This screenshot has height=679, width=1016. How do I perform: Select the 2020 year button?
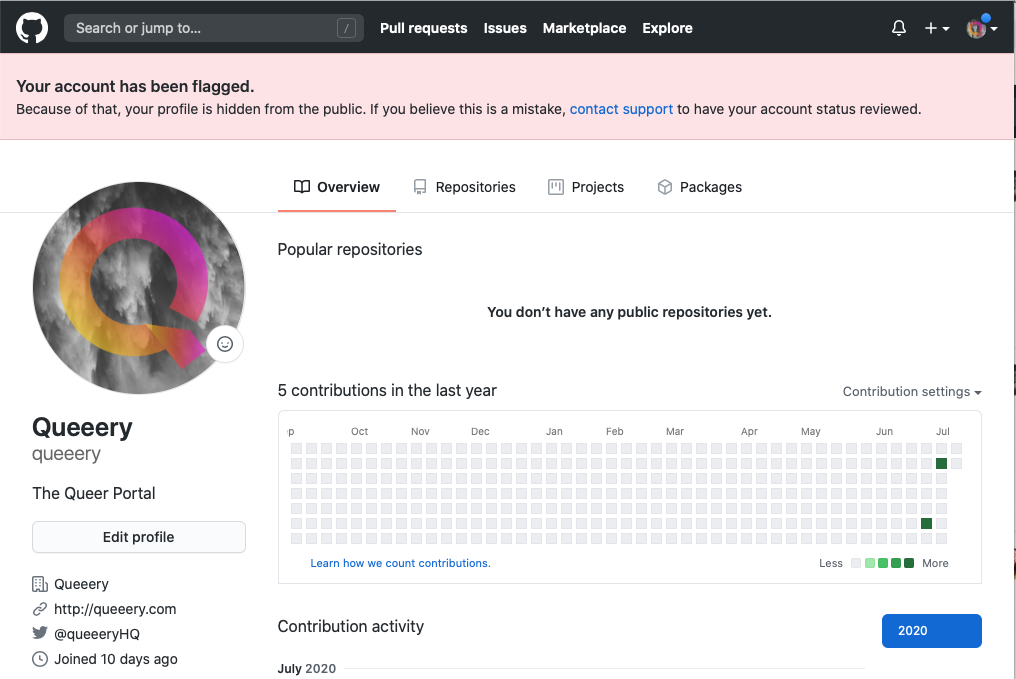pyautogui.click(x=932, y=630)
